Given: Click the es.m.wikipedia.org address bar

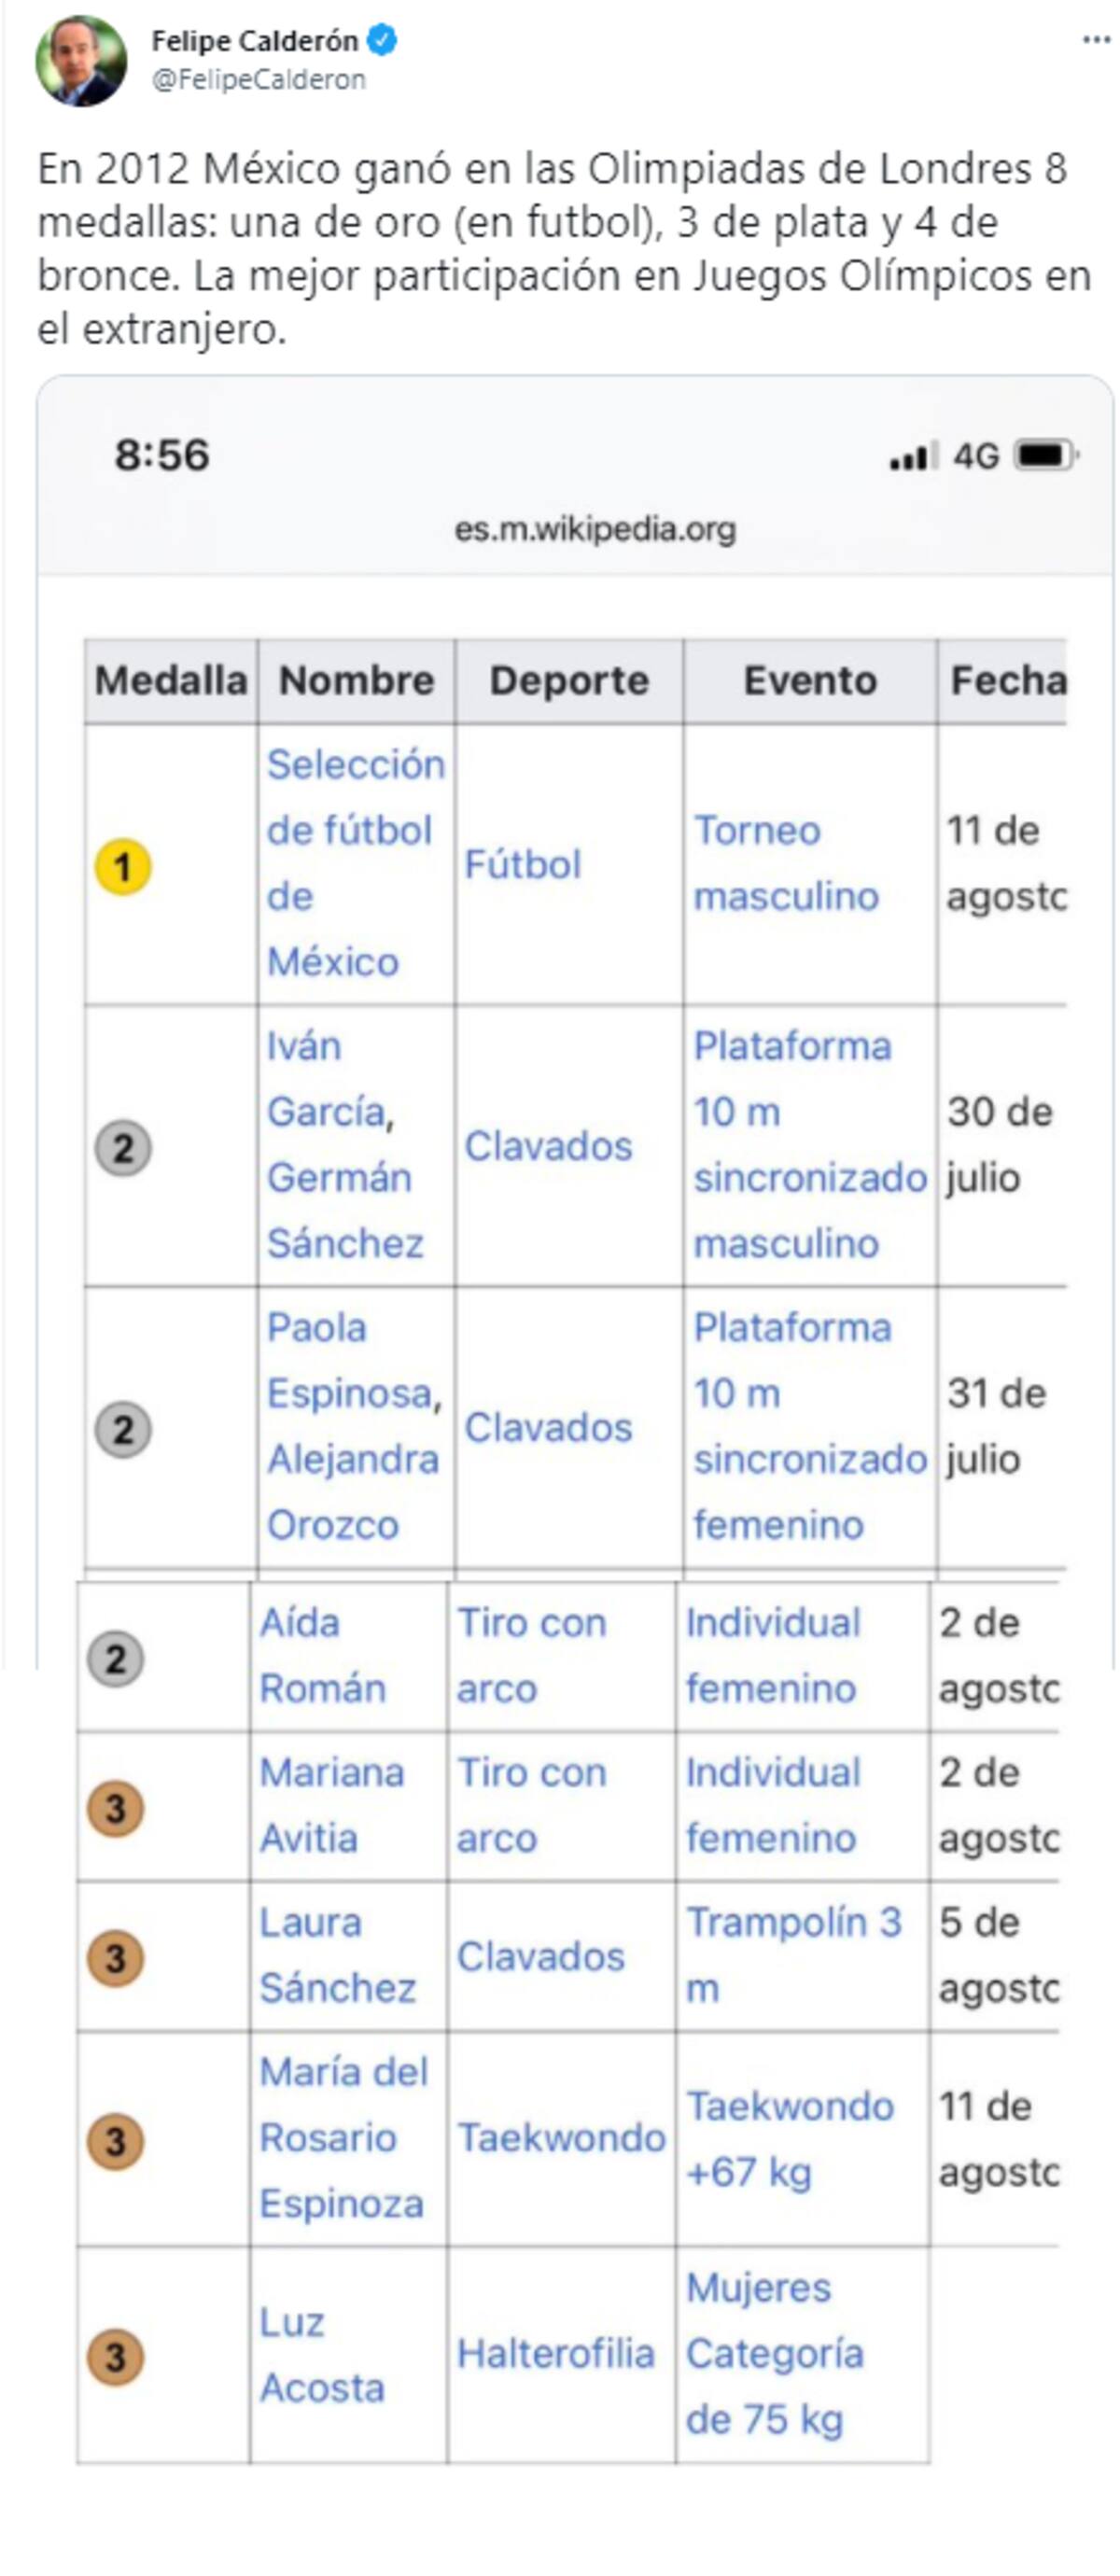Looking at the screenshot, I should (595, 529).
